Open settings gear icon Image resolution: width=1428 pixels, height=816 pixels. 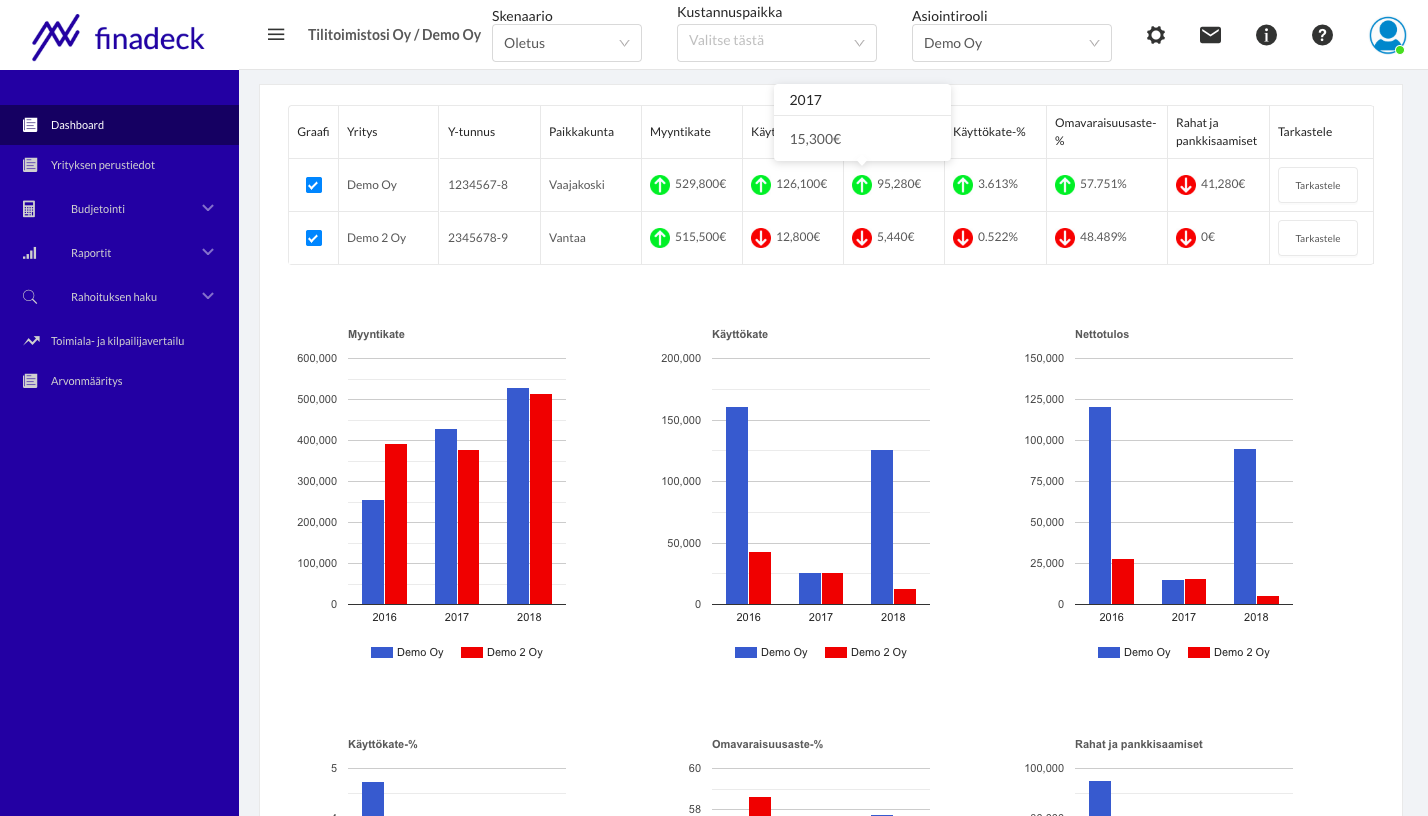[1156, 35]
